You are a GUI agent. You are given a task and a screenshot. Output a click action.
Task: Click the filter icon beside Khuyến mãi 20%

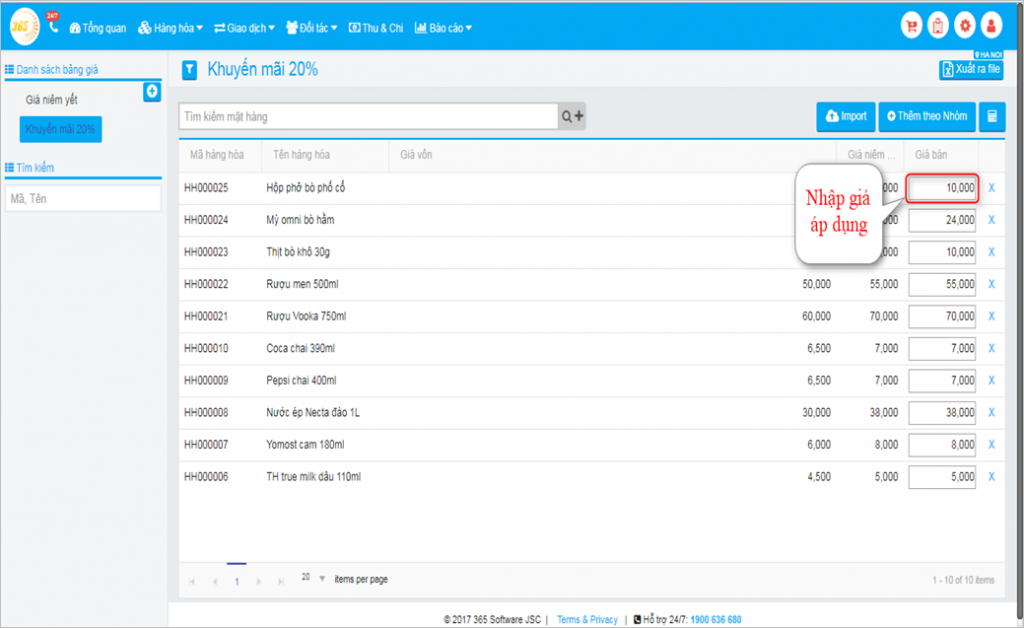(189, 70)
